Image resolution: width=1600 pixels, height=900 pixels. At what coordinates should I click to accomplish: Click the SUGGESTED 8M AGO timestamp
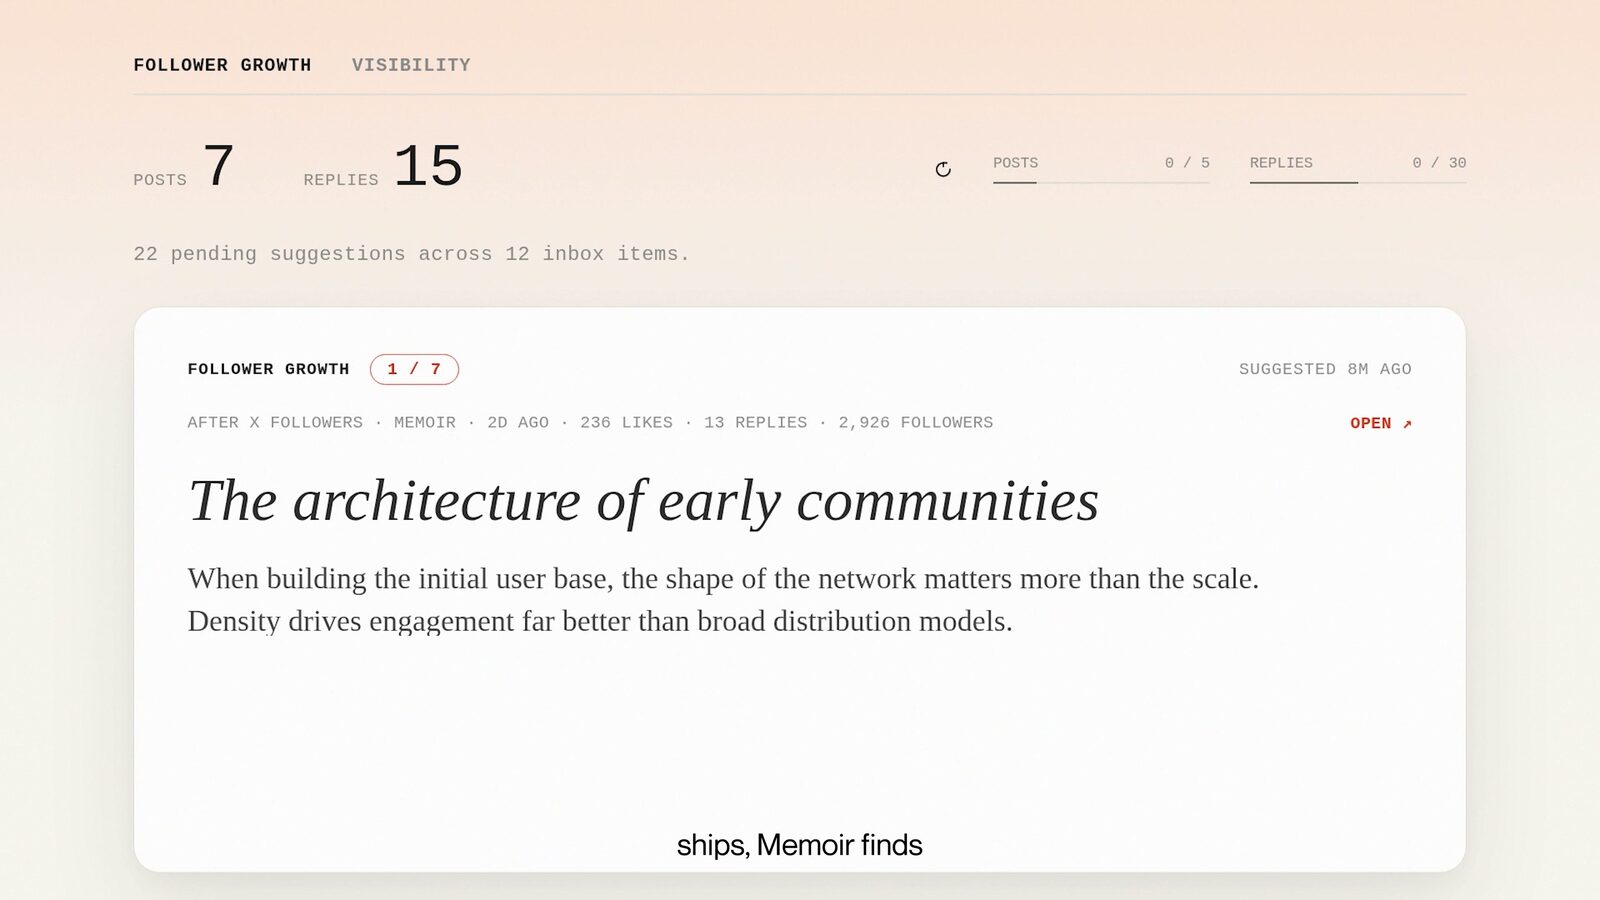click(x=1325, y=369)
